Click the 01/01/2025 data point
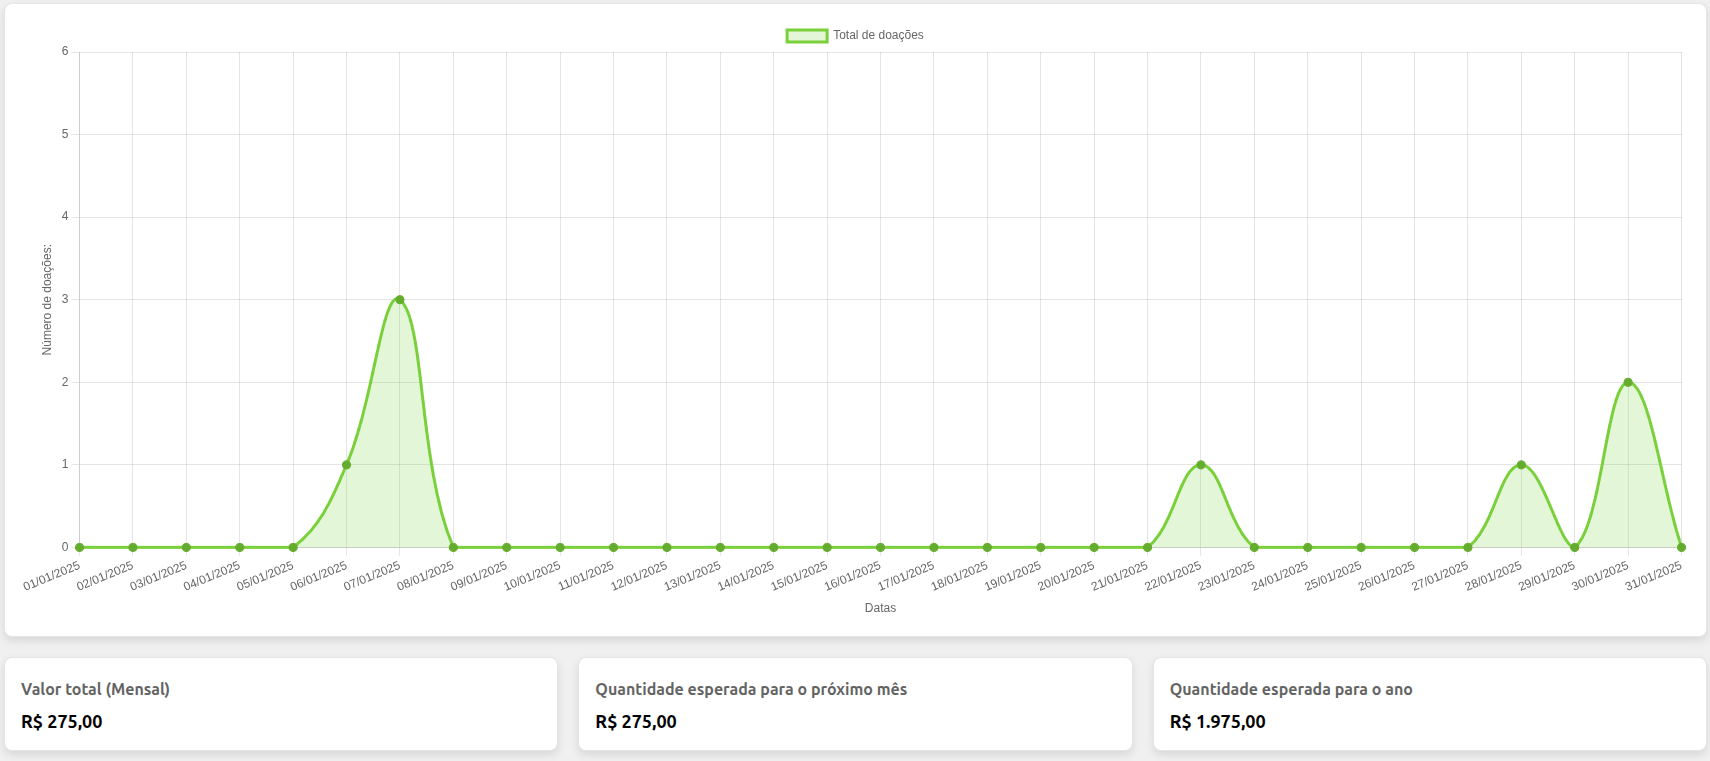 (x=79, y=547)
